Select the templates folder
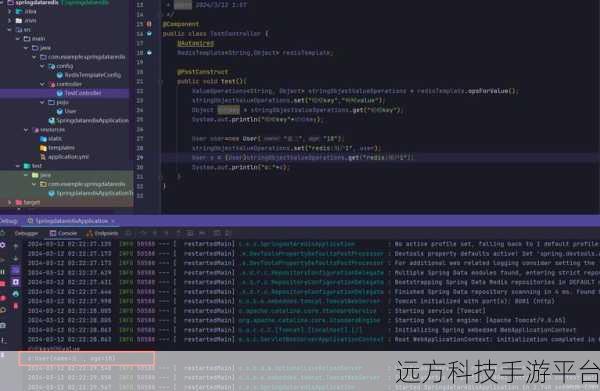This screenshot has height=391, width=600. [x=61, y=148]
